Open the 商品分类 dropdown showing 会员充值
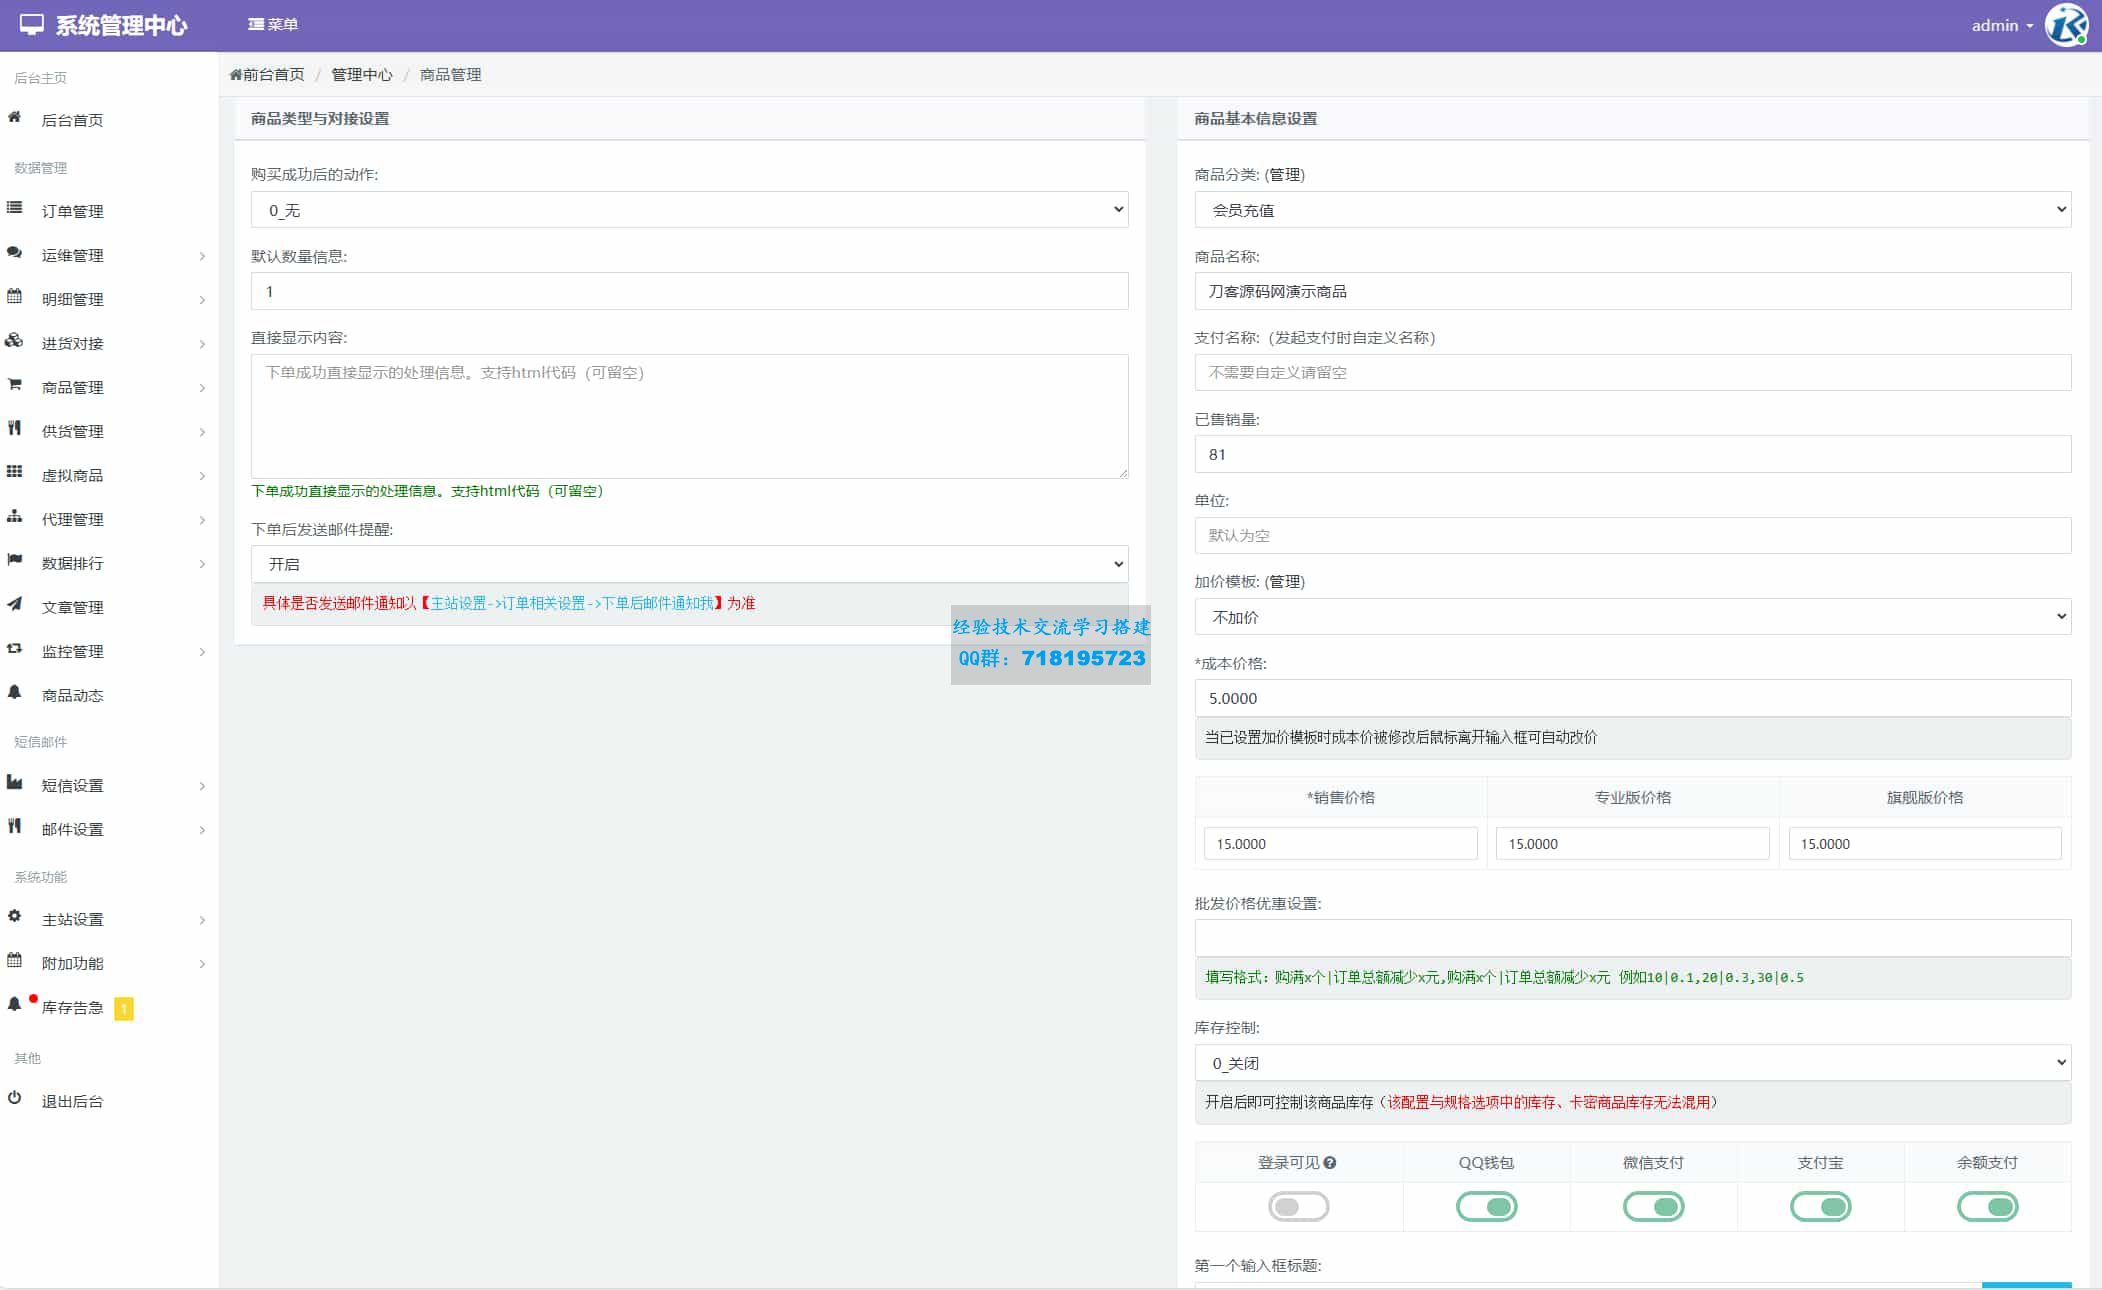 click(1632, 210)
